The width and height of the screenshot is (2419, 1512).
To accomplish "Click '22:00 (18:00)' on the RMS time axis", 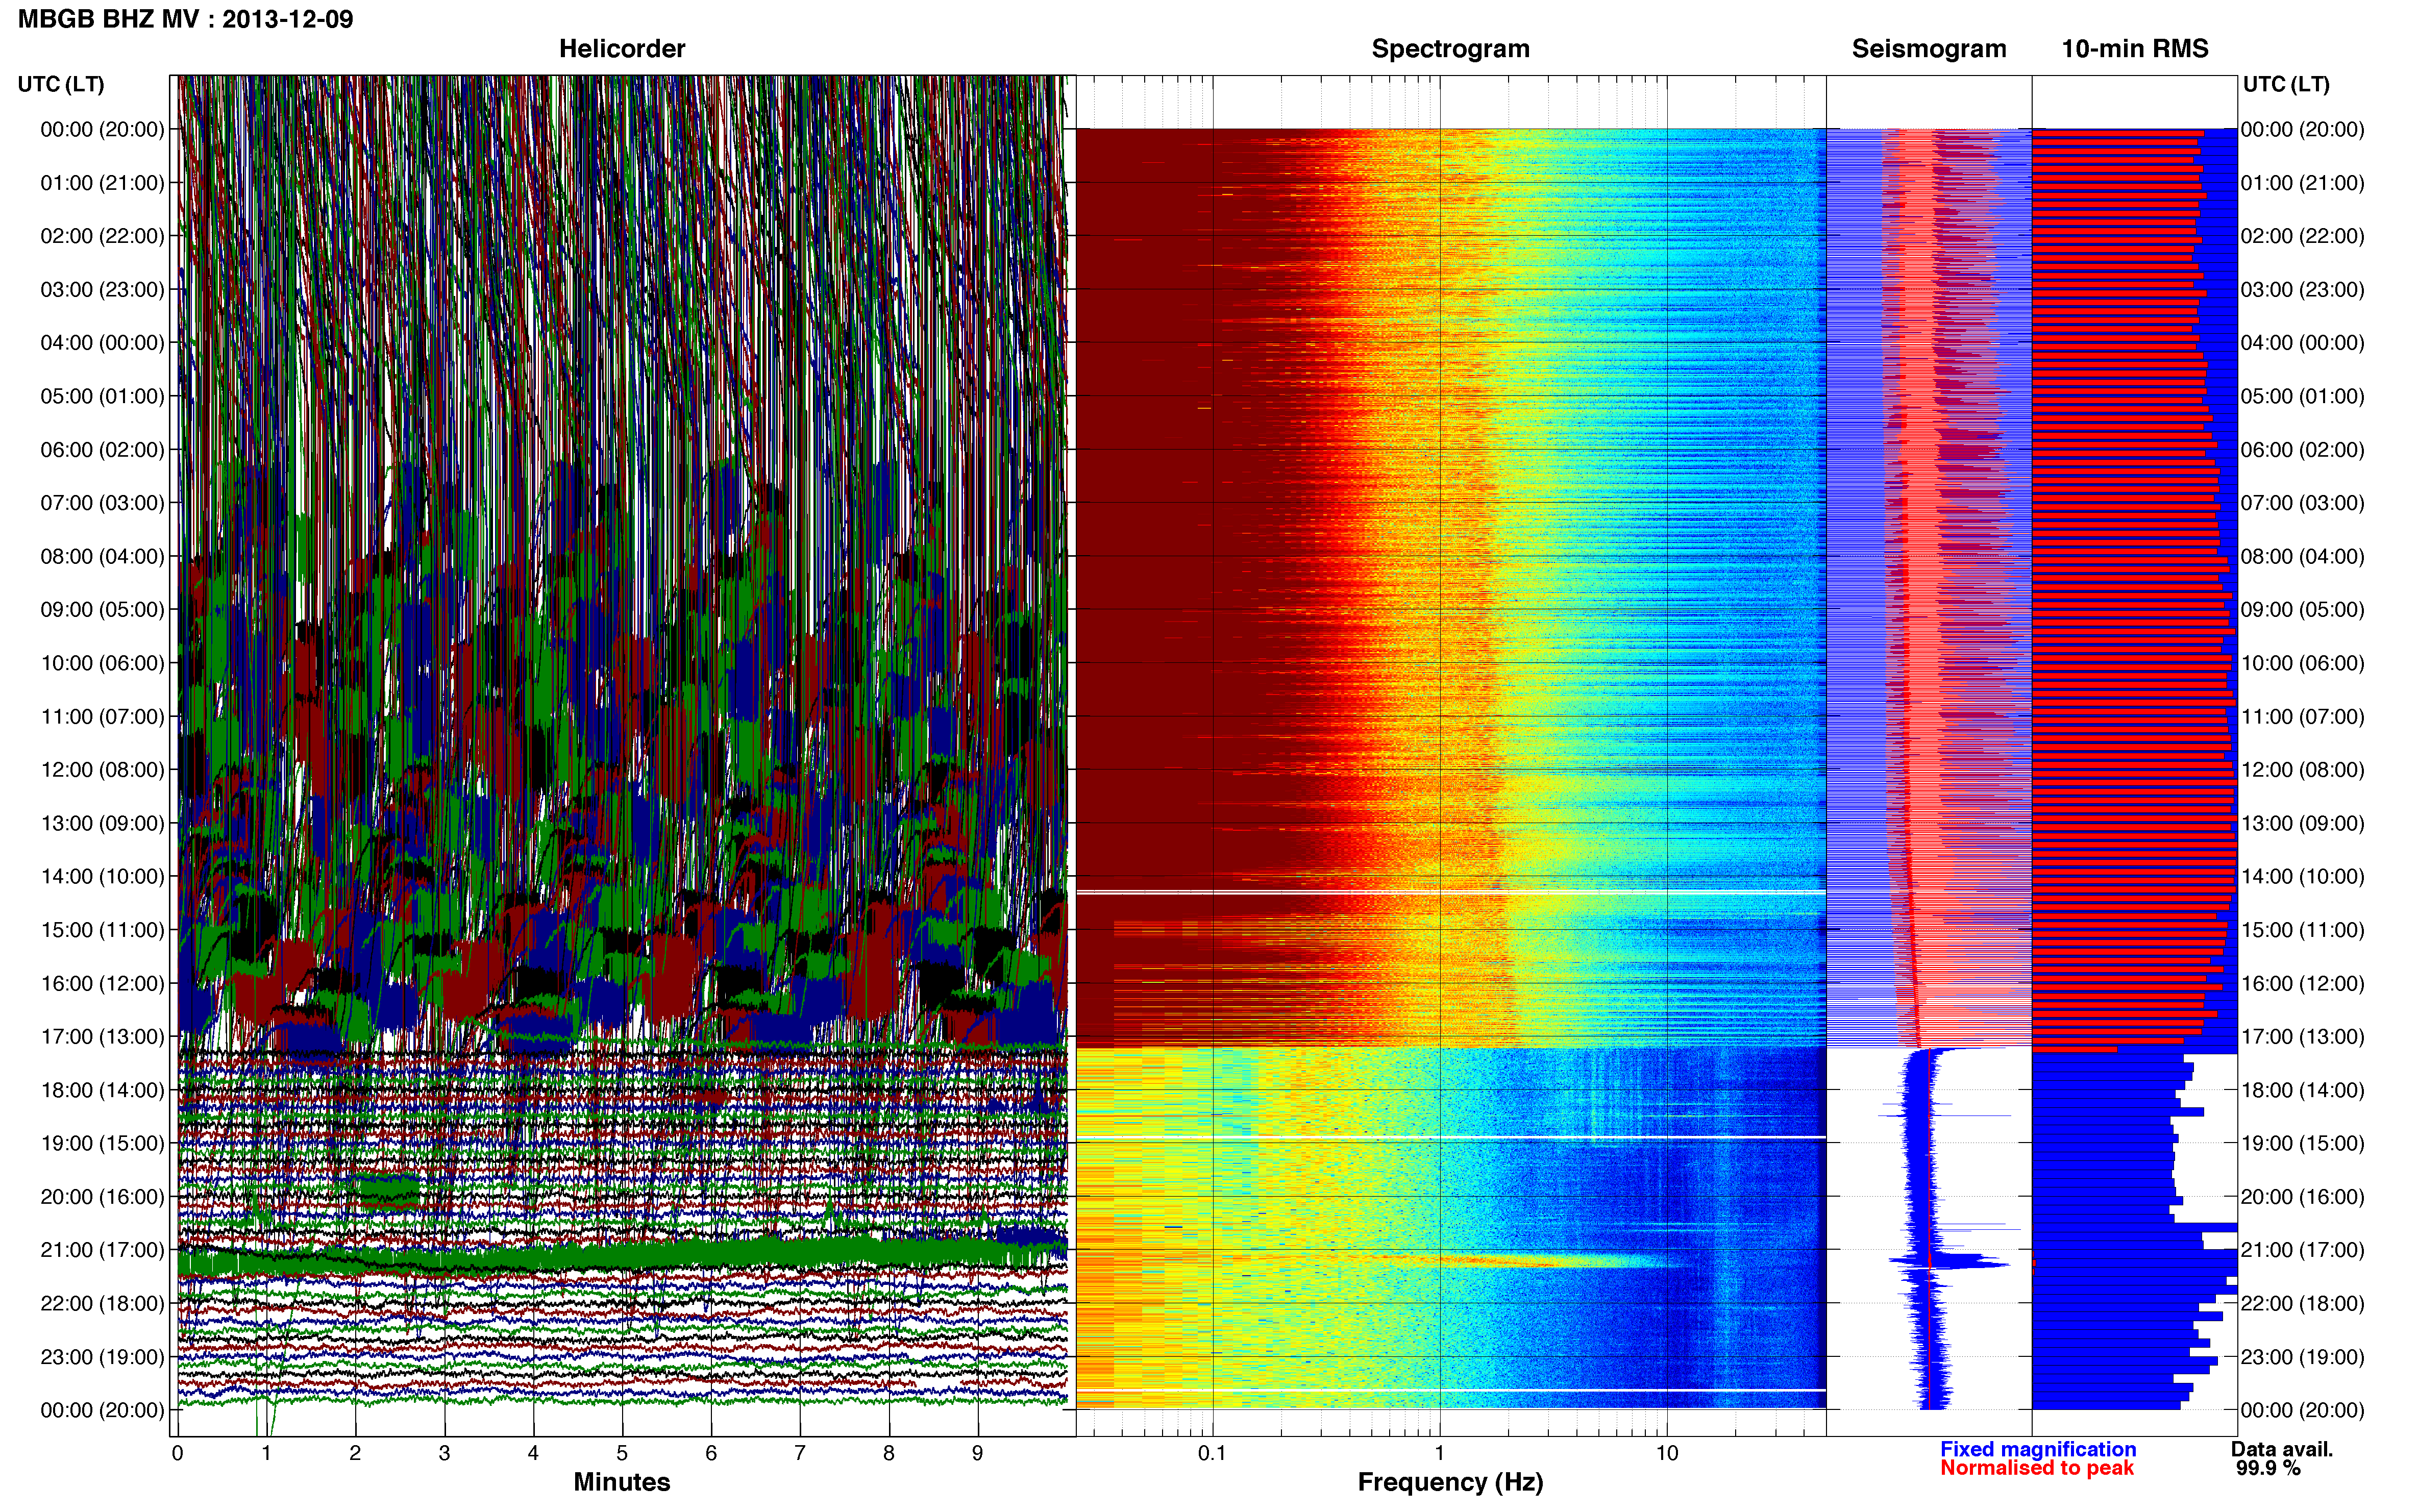I will tap(2302, 1303).
